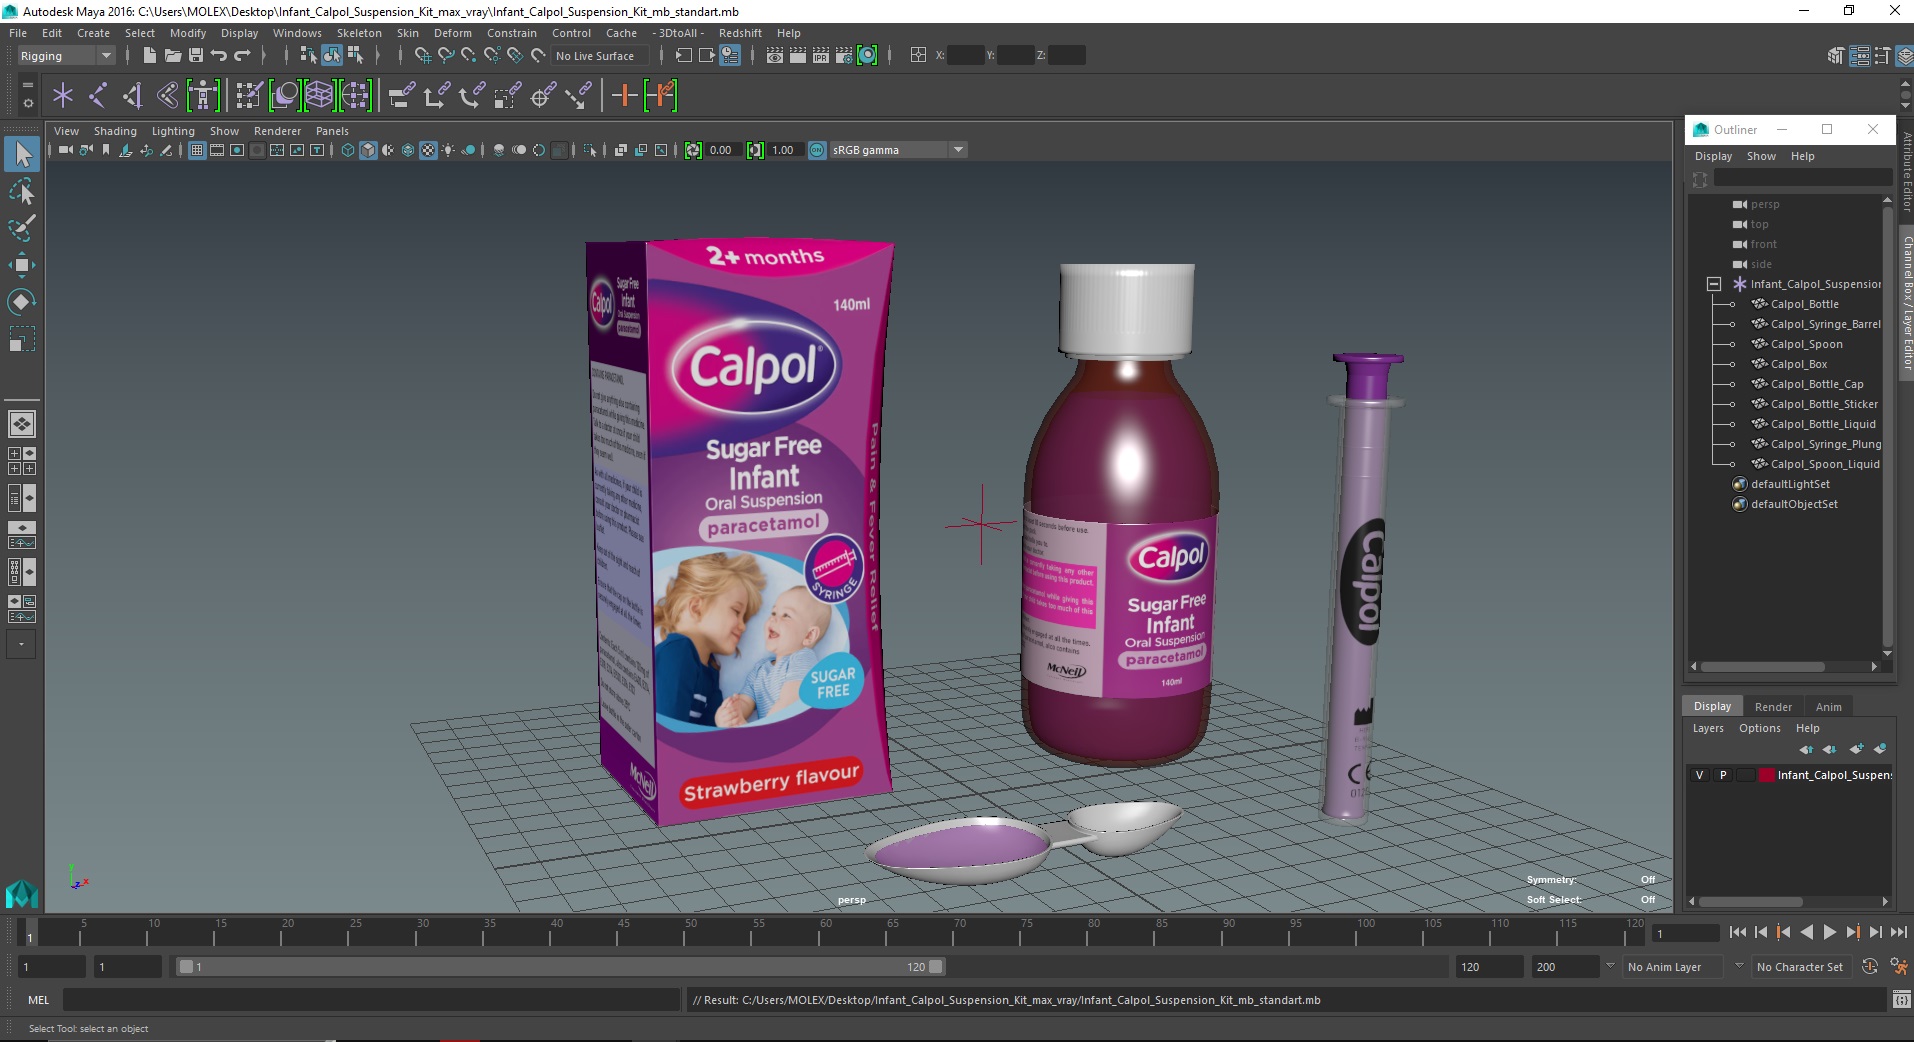Select Calpol_Bottle_Liquid in the Outliner

click(1822, 424)
